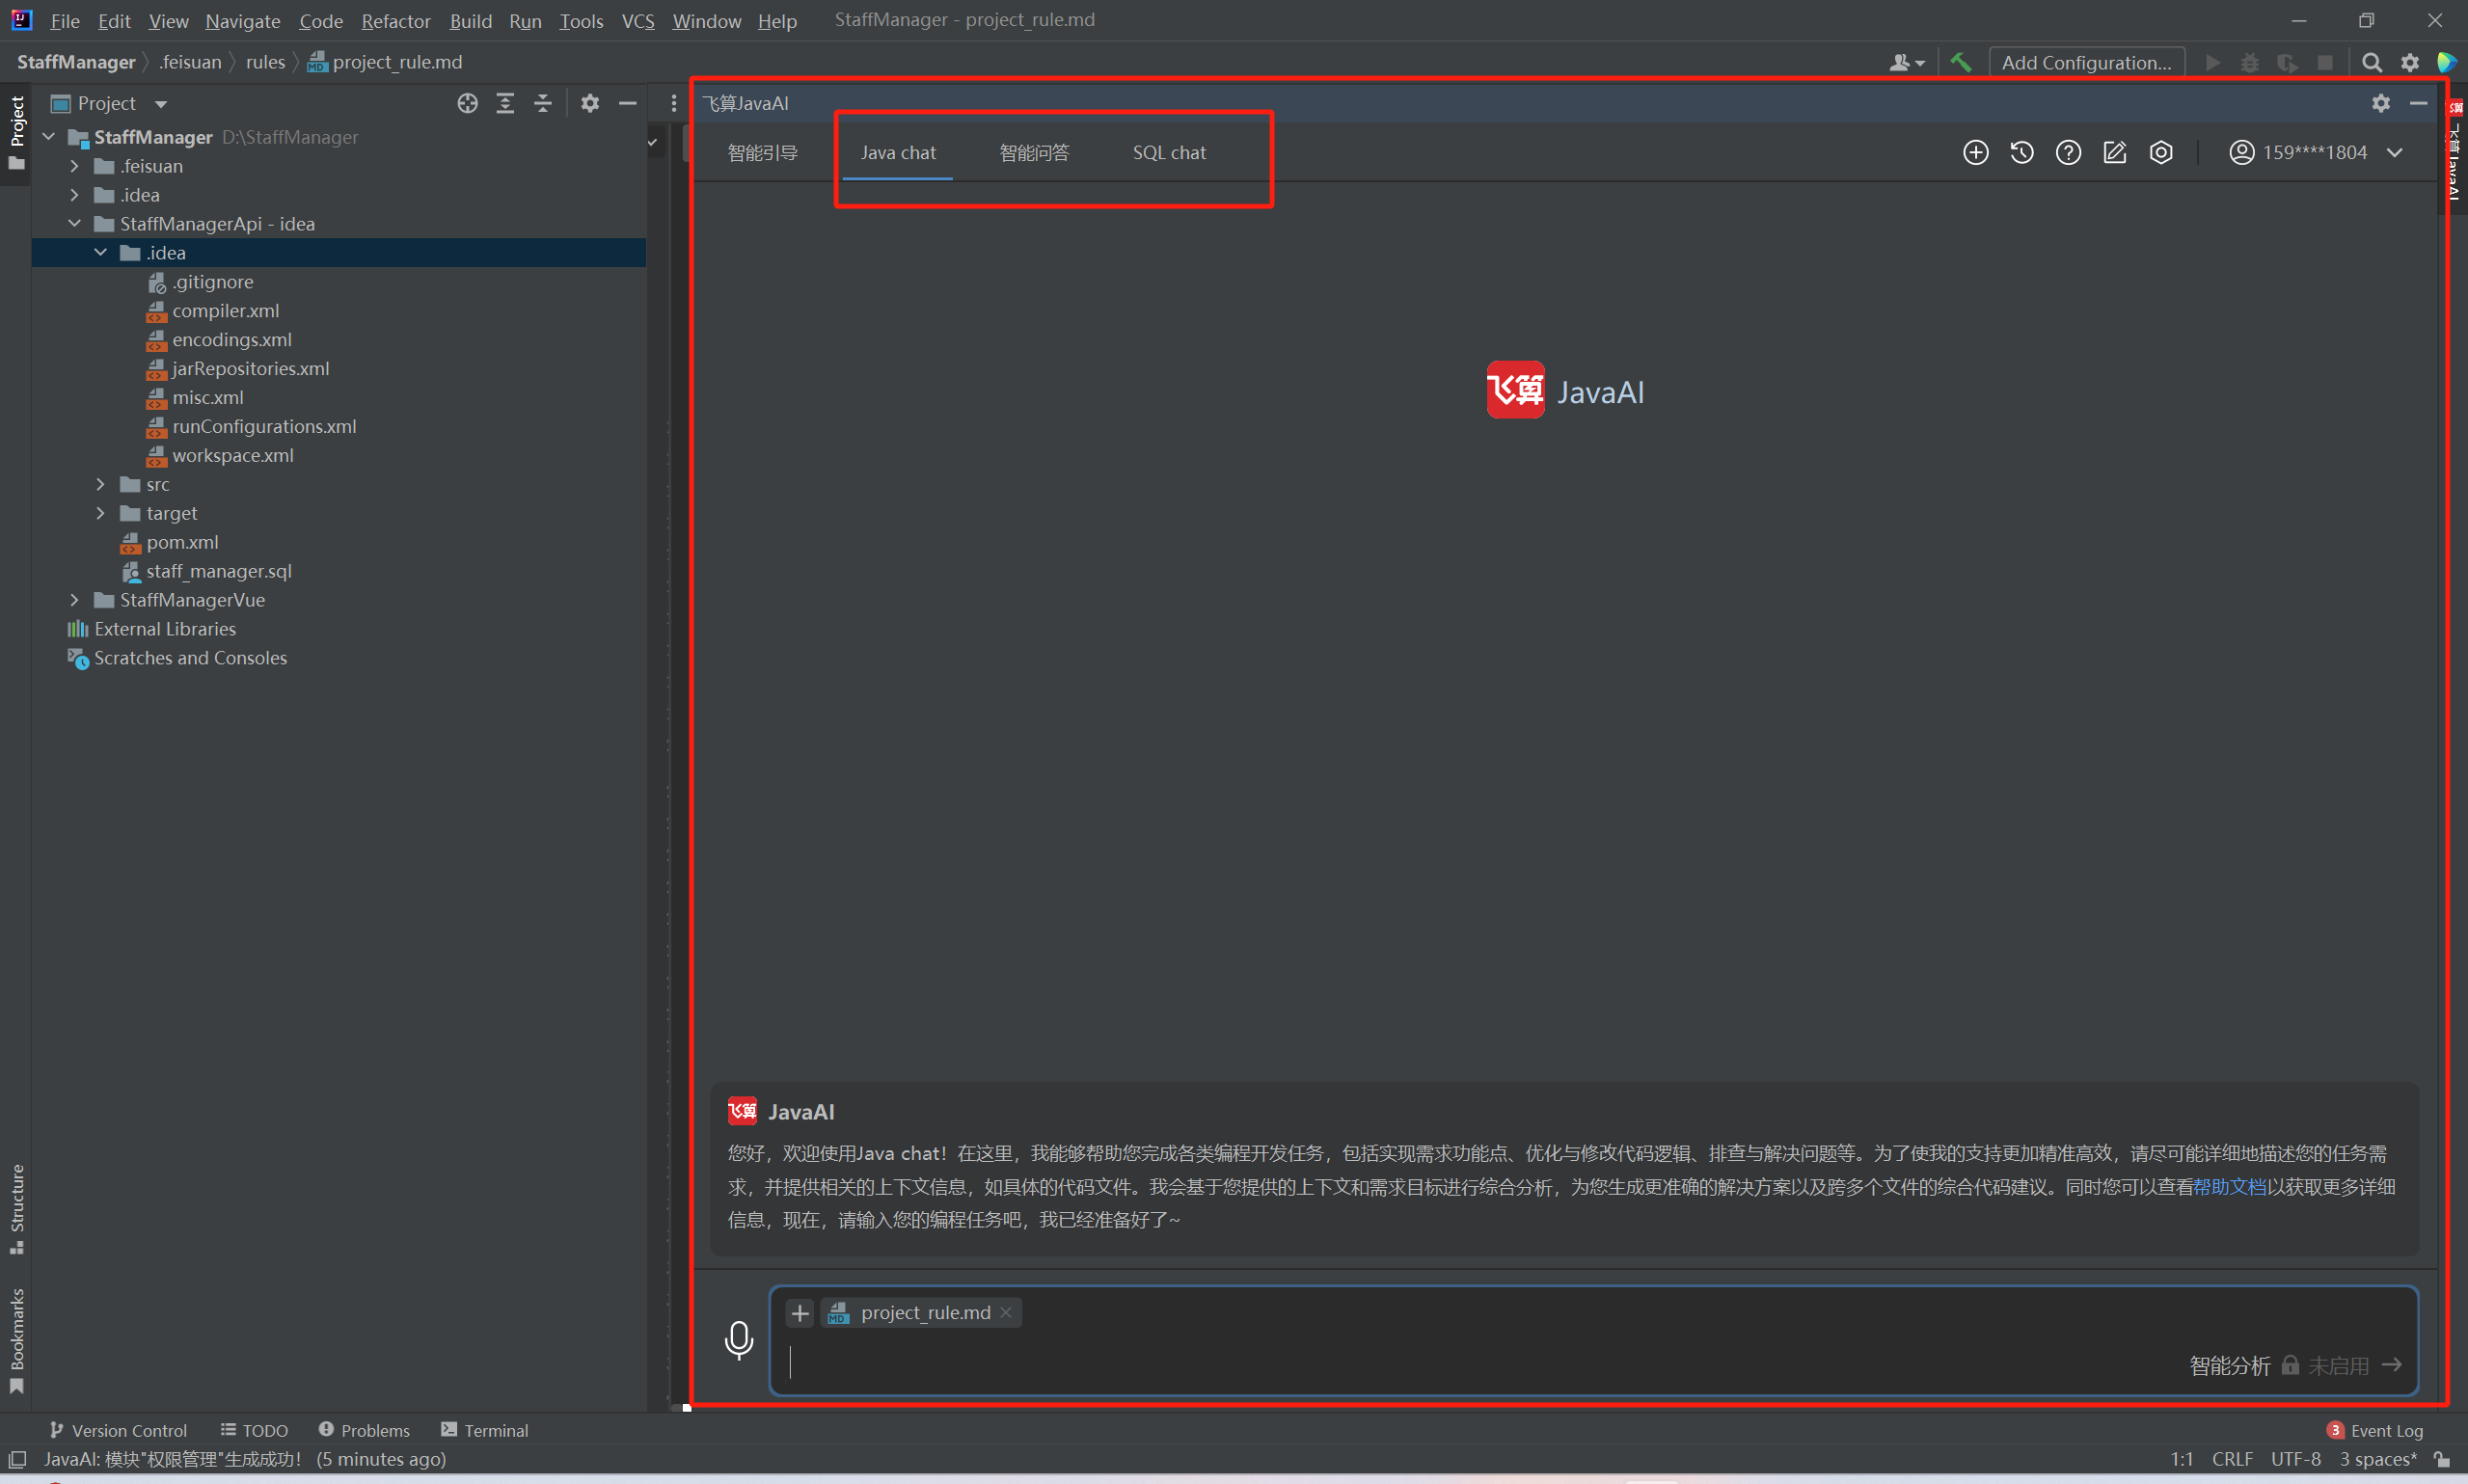Collapse the StaffManager root node
Screen dimensions: 2468x1484
(x=49, y=137)
